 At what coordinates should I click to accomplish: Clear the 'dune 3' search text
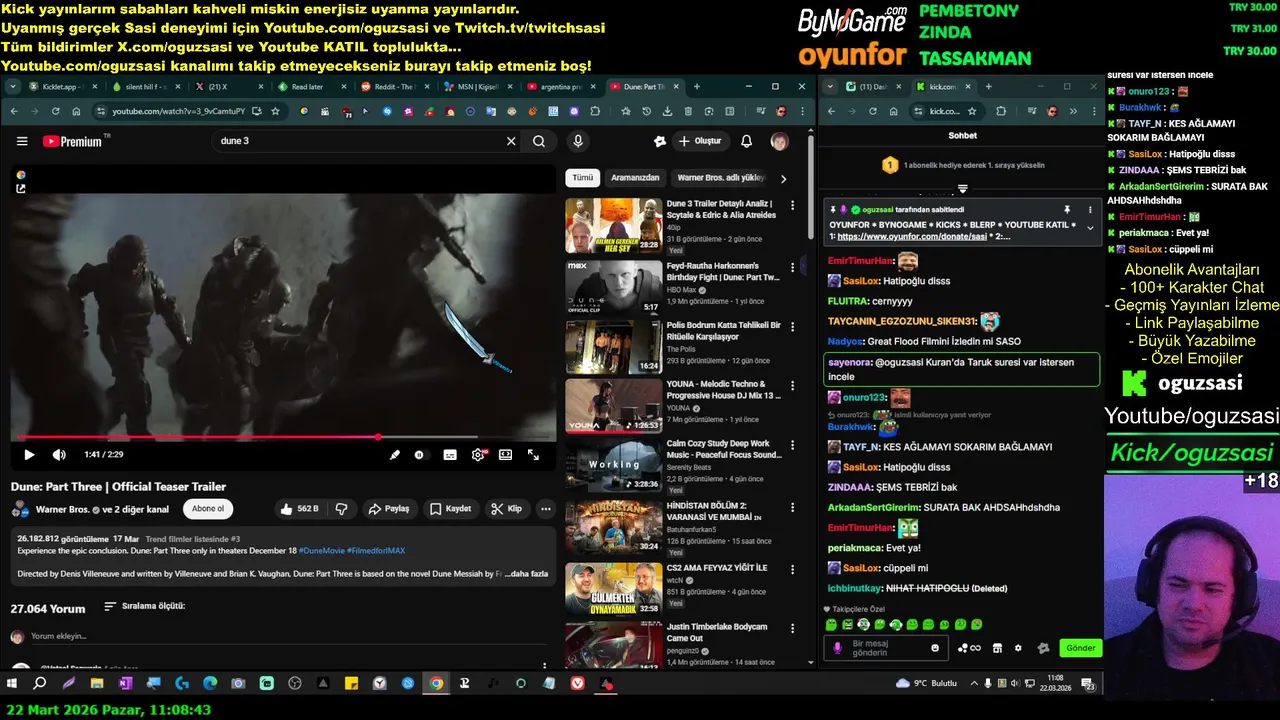click(x=511, y=141)
